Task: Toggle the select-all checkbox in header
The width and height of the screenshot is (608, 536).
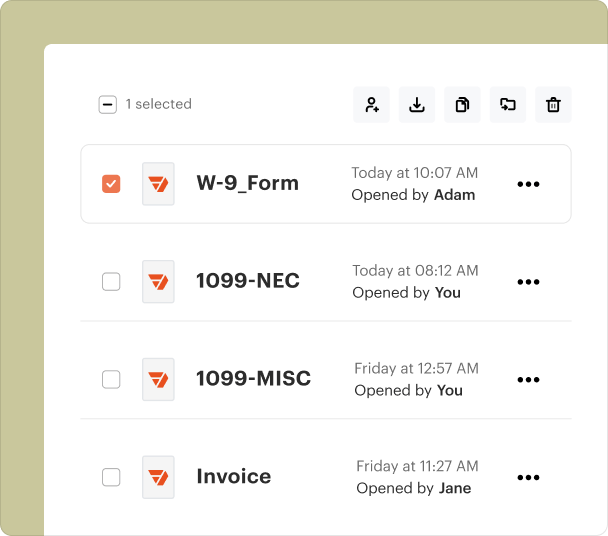Action: (x=108, y=105)
